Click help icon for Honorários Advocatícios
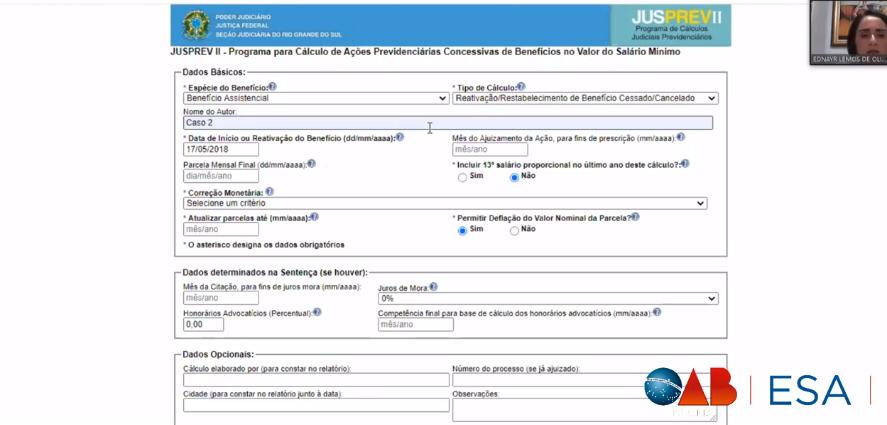 click(317, 312)
